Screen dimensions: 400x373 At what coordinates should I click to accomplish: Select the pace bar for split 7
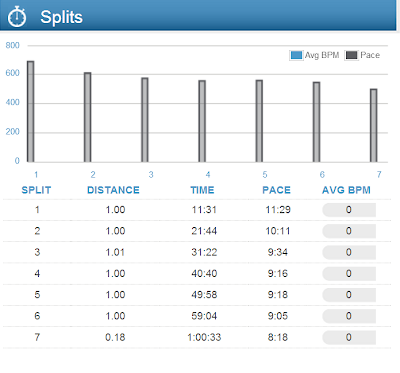[374, 125]
